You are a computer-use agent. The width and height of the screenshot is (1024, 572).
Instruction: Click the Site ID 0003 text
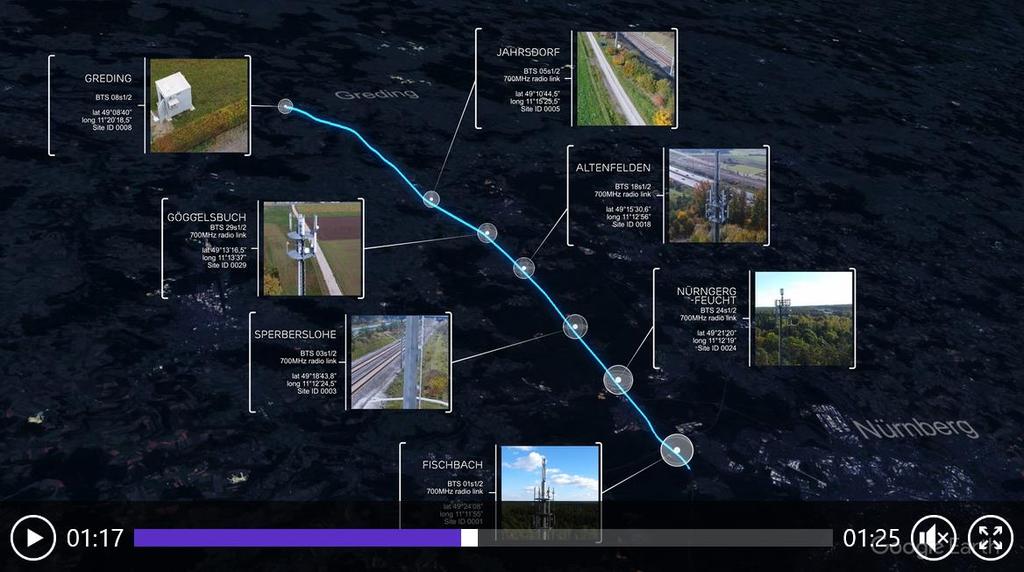[x=317, y=391]
